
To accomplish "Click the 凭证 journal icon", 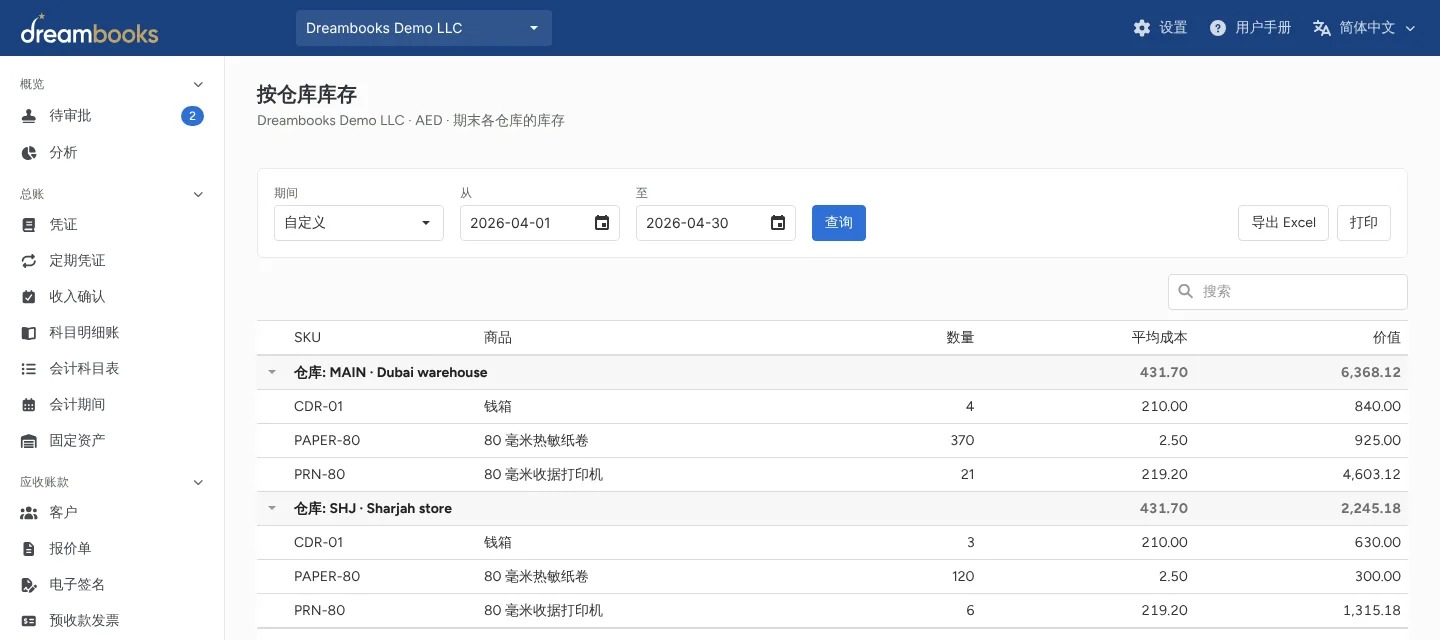I will [x=29, y=225].
